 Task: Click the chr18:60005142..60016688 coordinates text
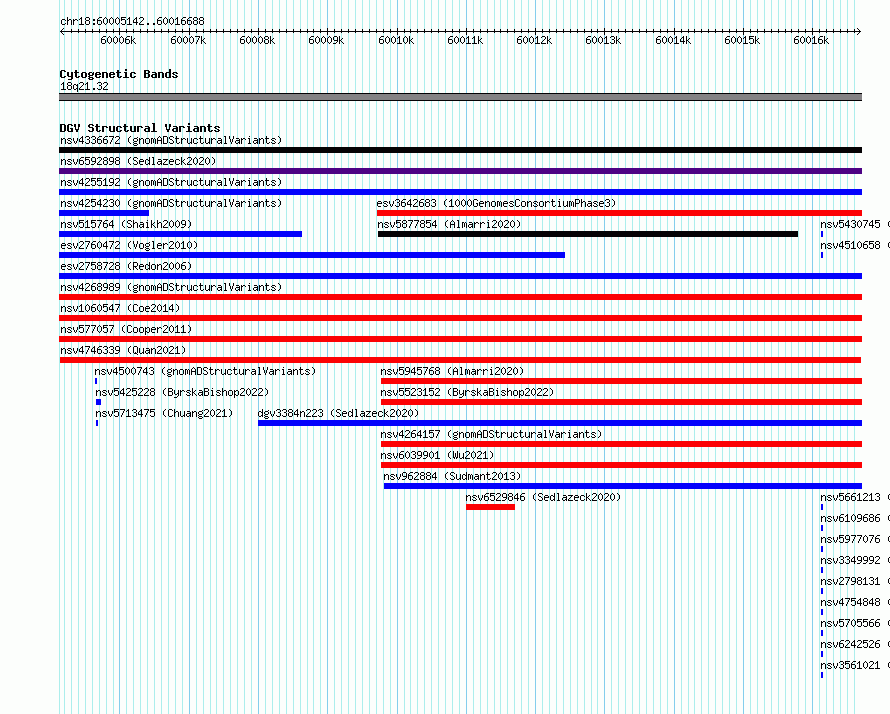tap(132, 21)
